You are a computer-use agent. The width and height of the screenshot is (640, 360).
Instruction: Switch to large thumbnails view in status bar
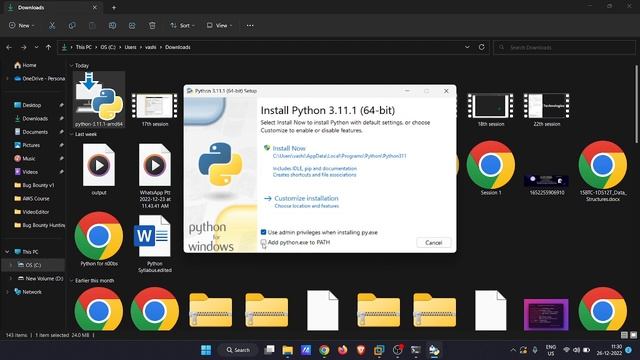[x=633, y=335]
